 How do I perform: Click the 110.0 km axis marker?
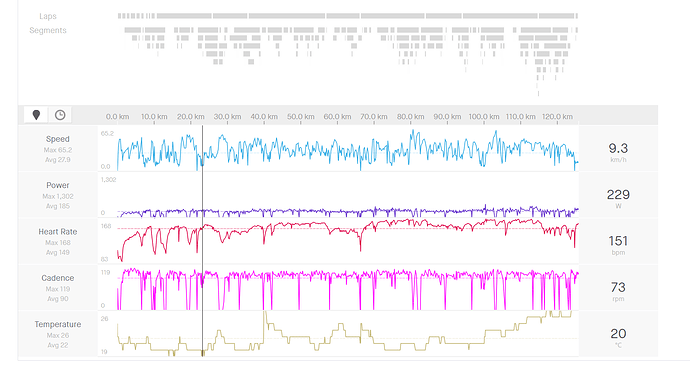click(x=521, y=117)
